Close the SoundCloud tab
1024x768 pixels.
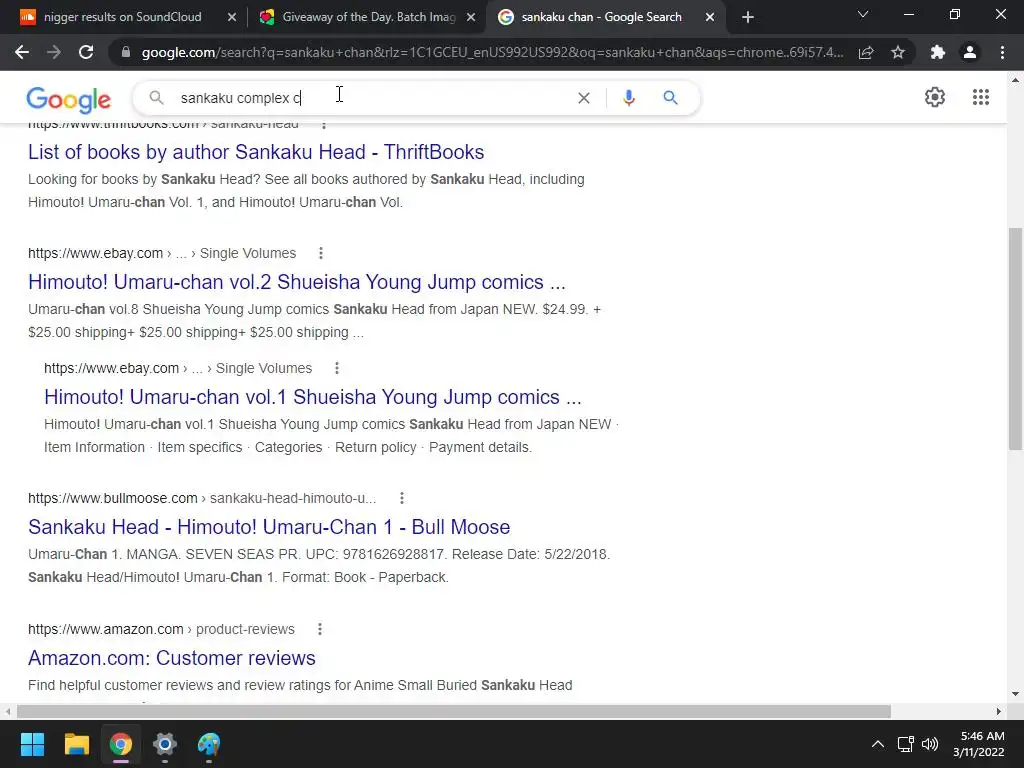tap(231, 18)
